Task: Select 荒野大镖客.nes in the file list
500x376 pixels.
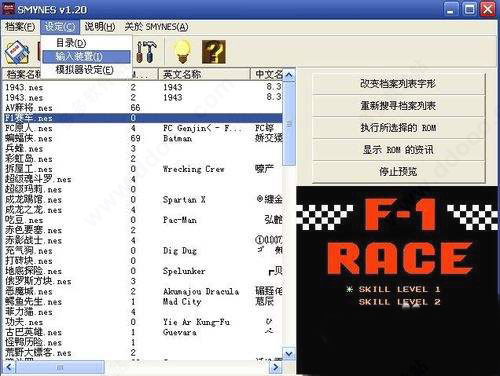Action: pyautogui.click(x=38, y=353)
